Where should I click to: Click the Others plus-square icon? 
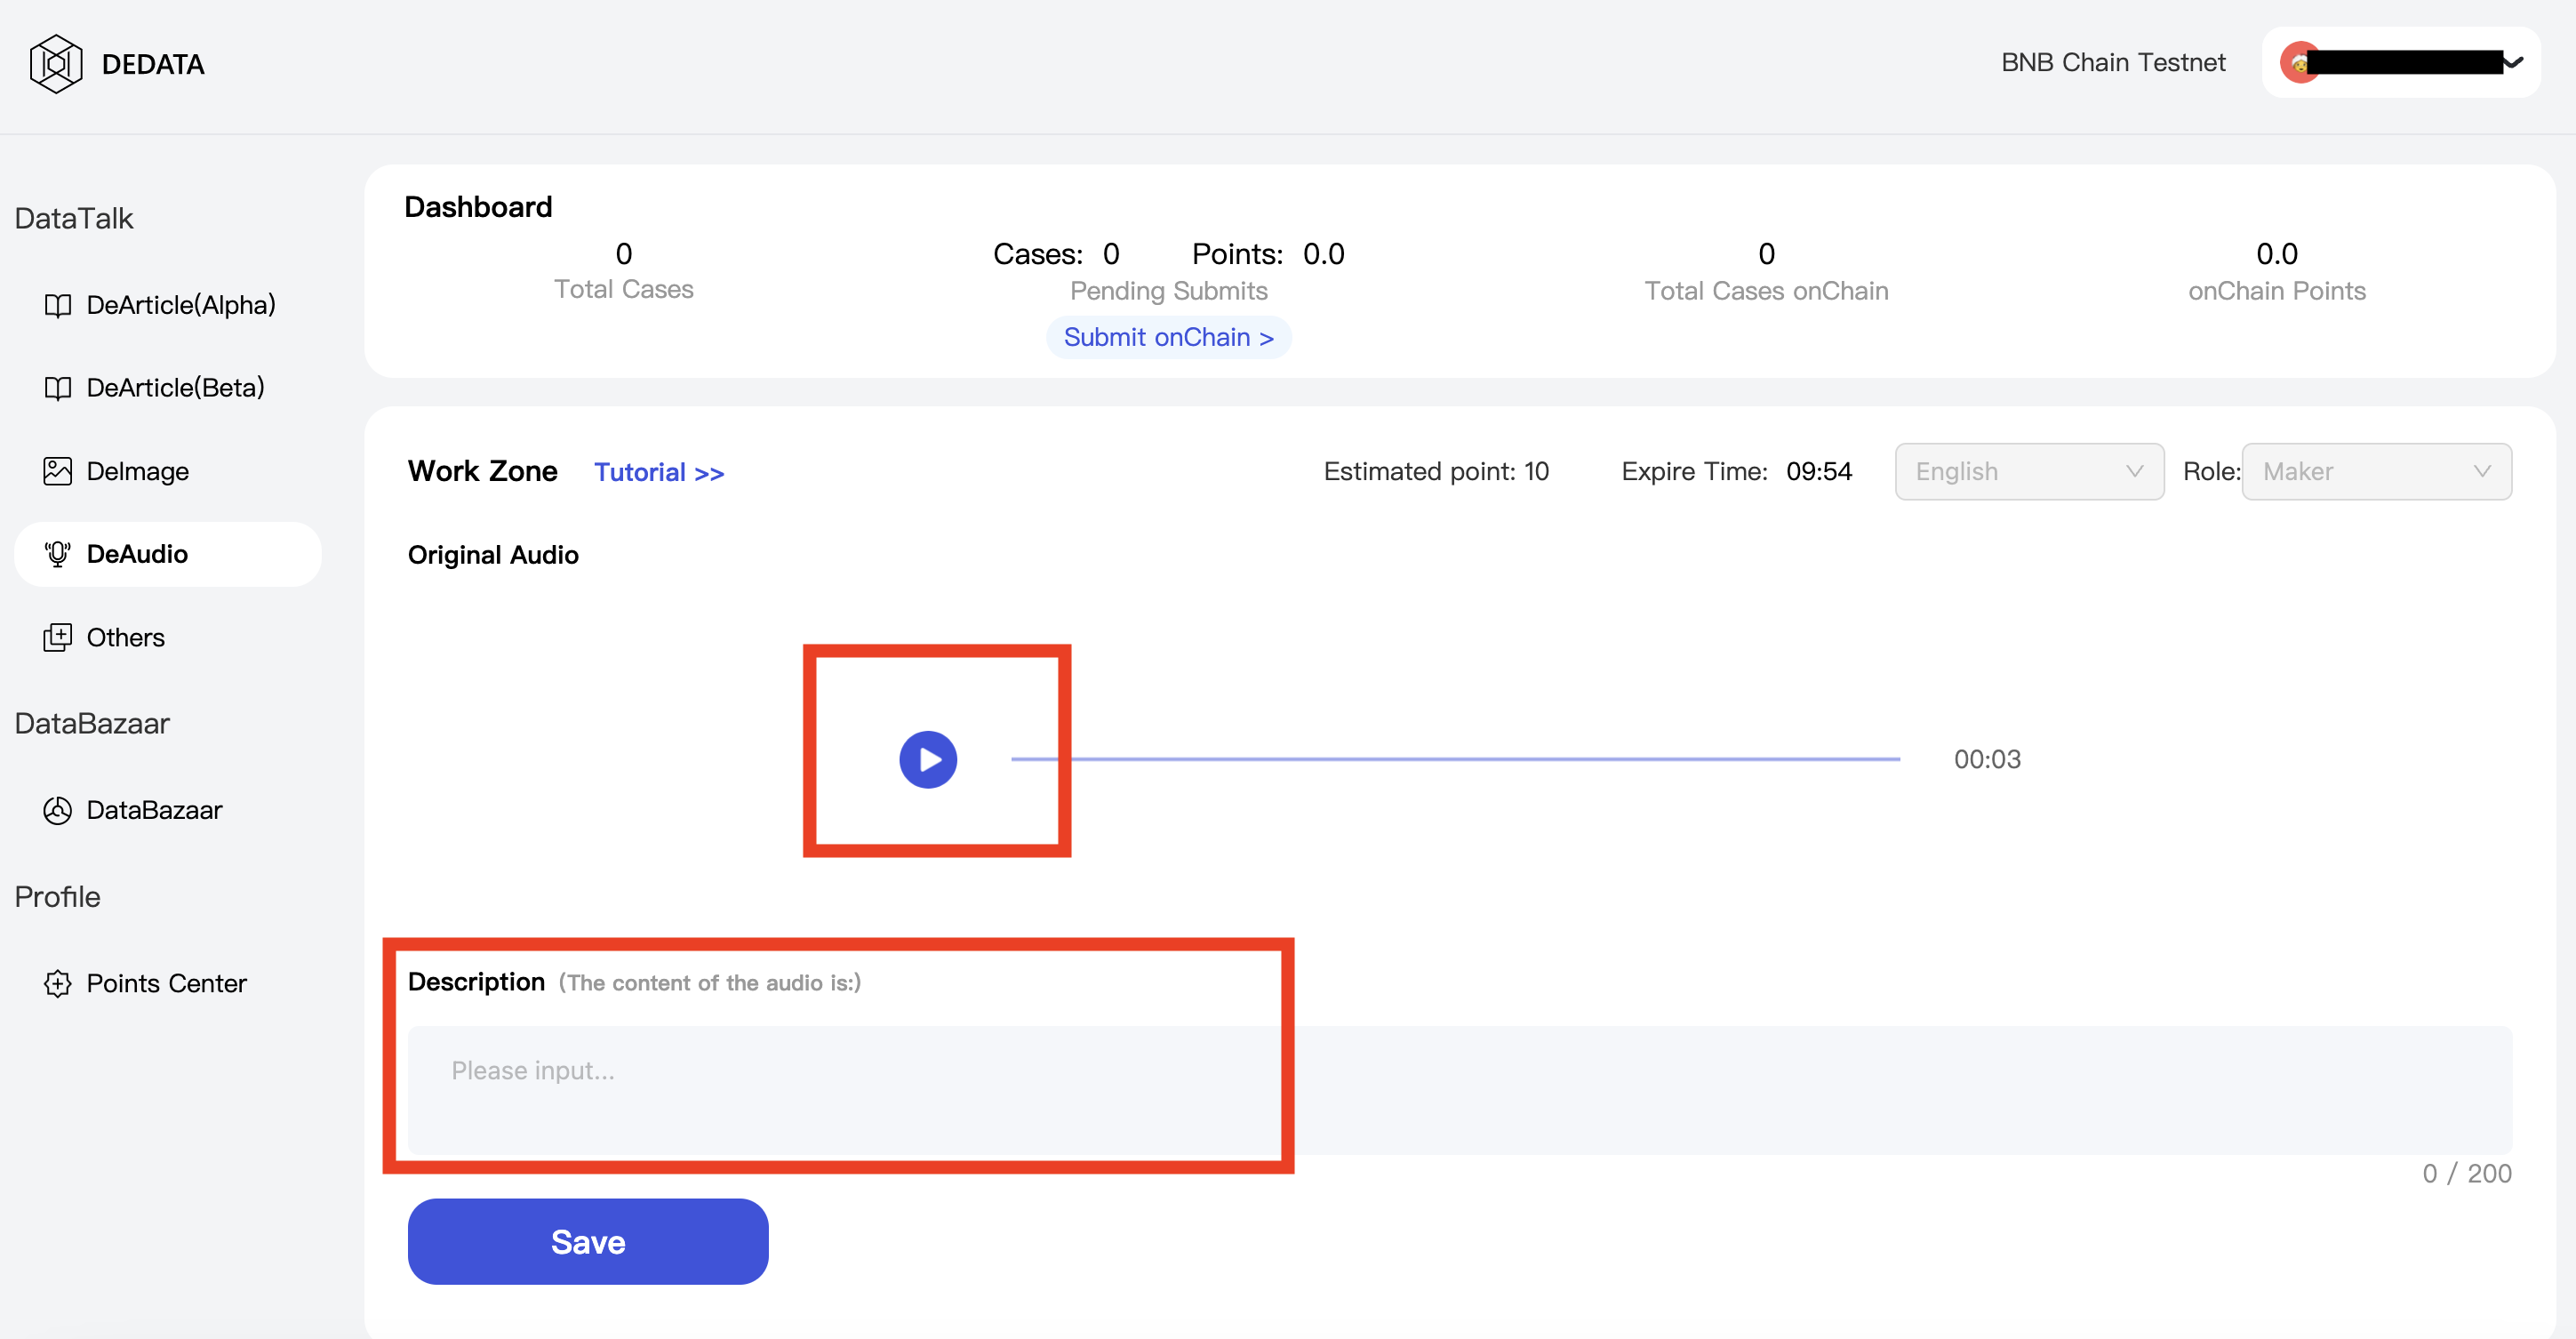tap(58, 637)
